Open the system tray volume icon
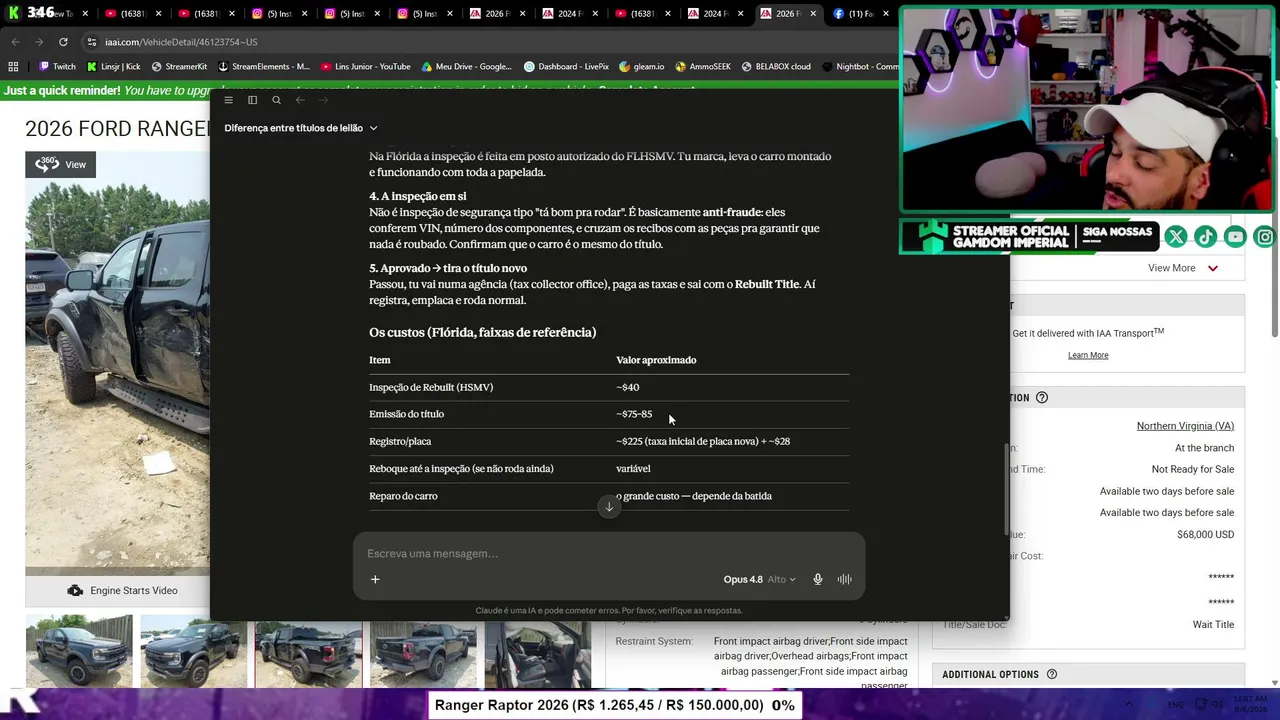Viewport: 1280px width, 720px height. (x=1217, y=705)
